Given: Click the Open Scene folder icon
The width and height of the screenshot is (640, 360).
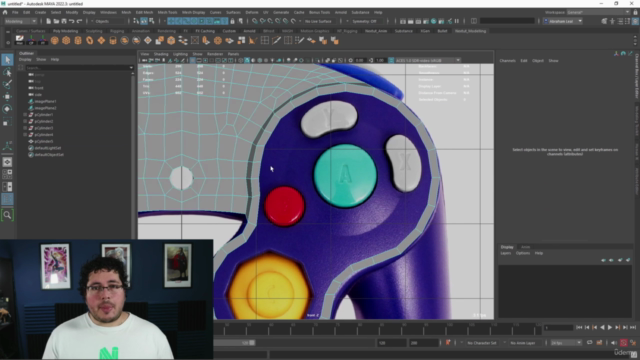Looking at the screenshot, I should (56, 21).
